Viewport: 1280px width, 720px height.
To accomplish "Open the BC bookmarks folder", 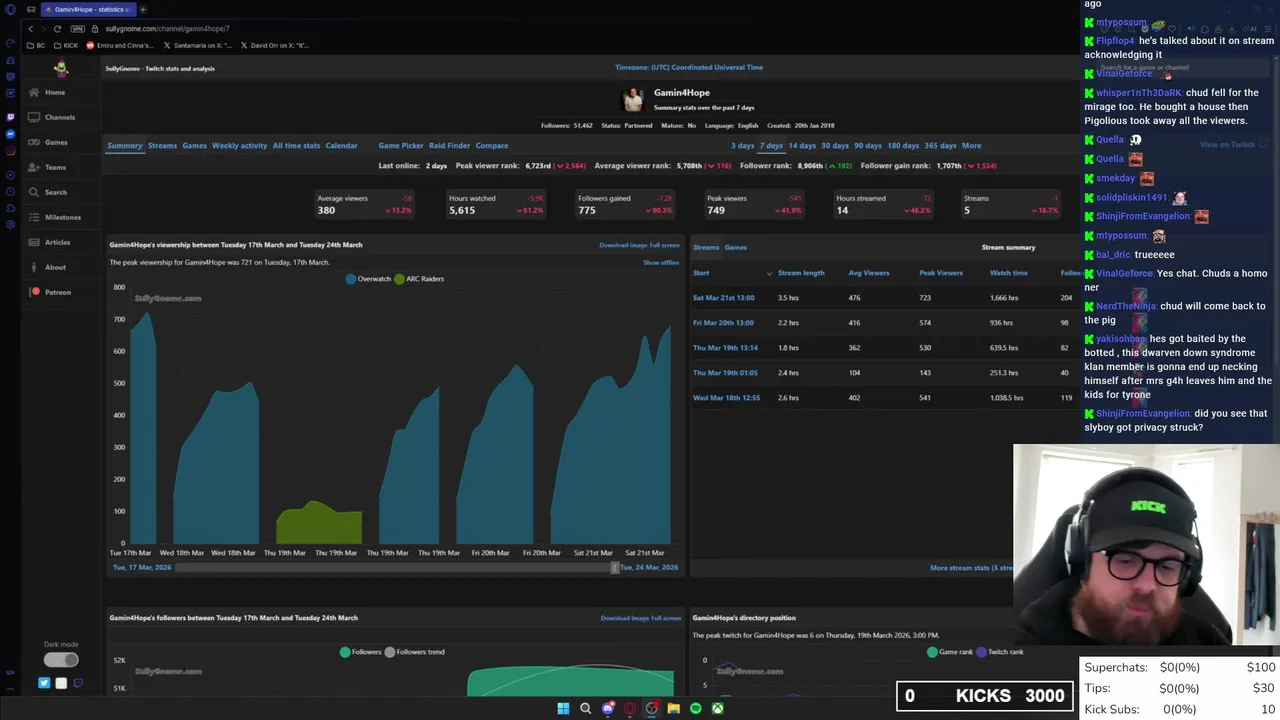I will pyautogui.click(x=35, y=45).
